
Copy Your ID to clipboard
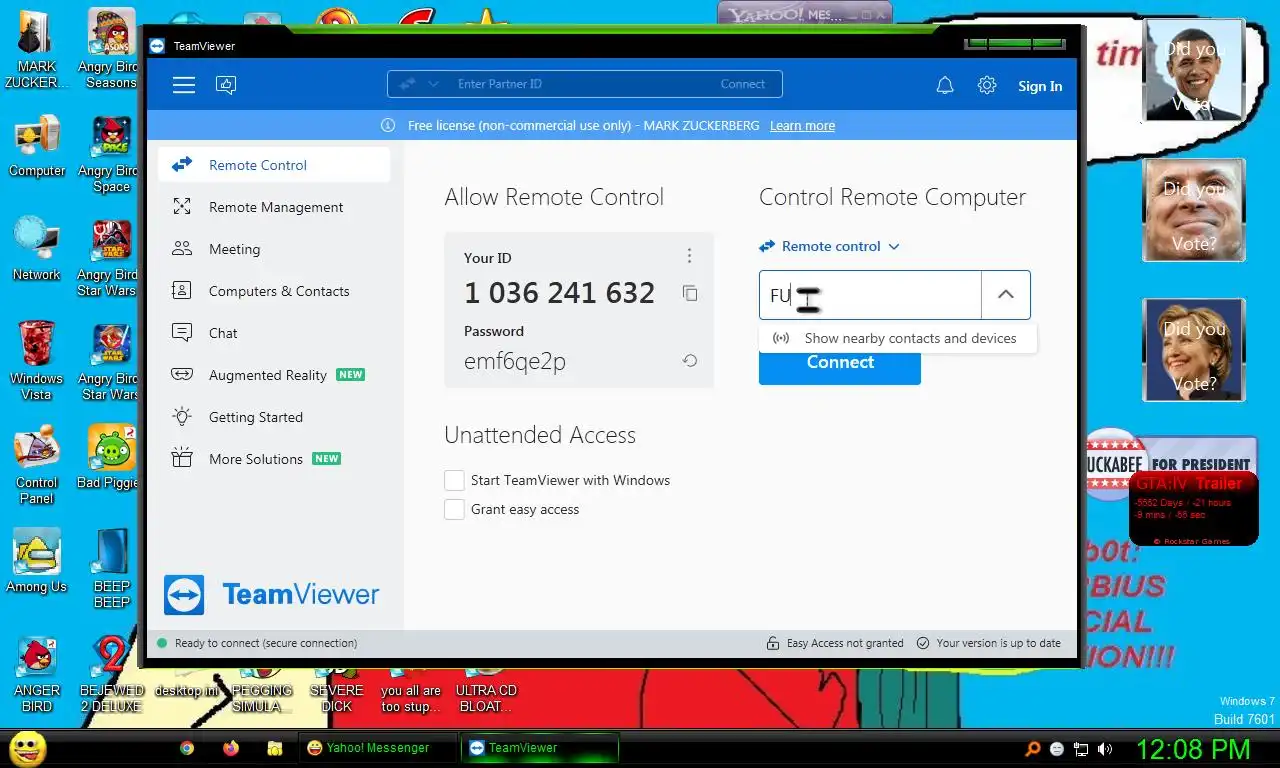[x=690, y=293]
